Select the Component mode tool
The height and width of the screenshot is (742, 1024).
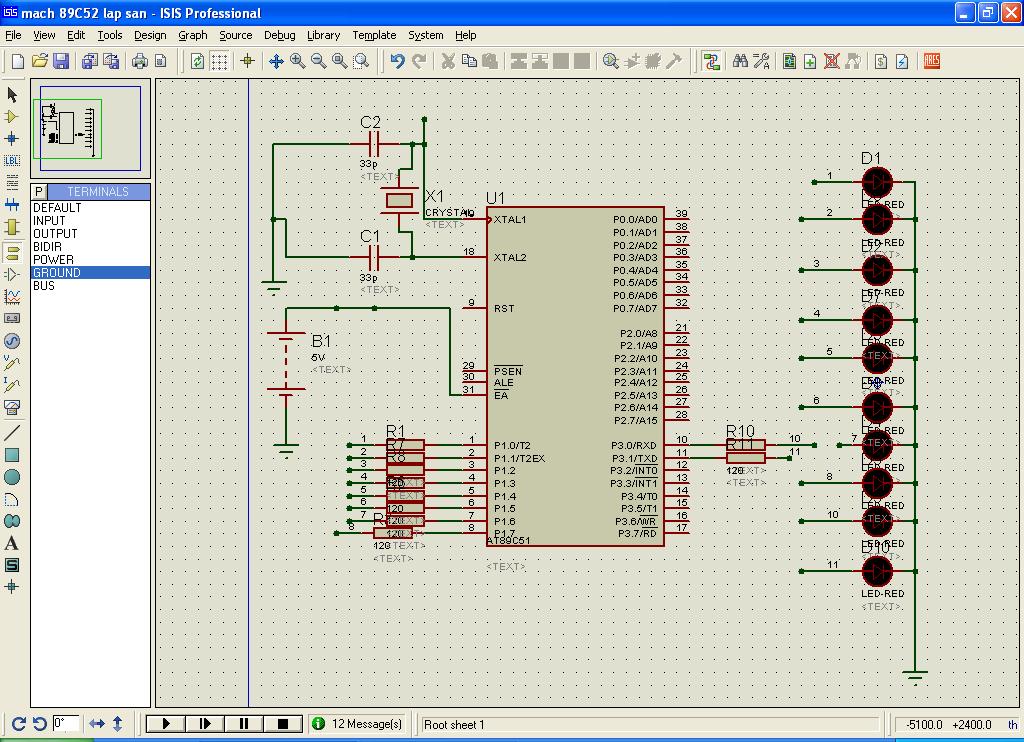pyautogui.click(x=12, y=116)
